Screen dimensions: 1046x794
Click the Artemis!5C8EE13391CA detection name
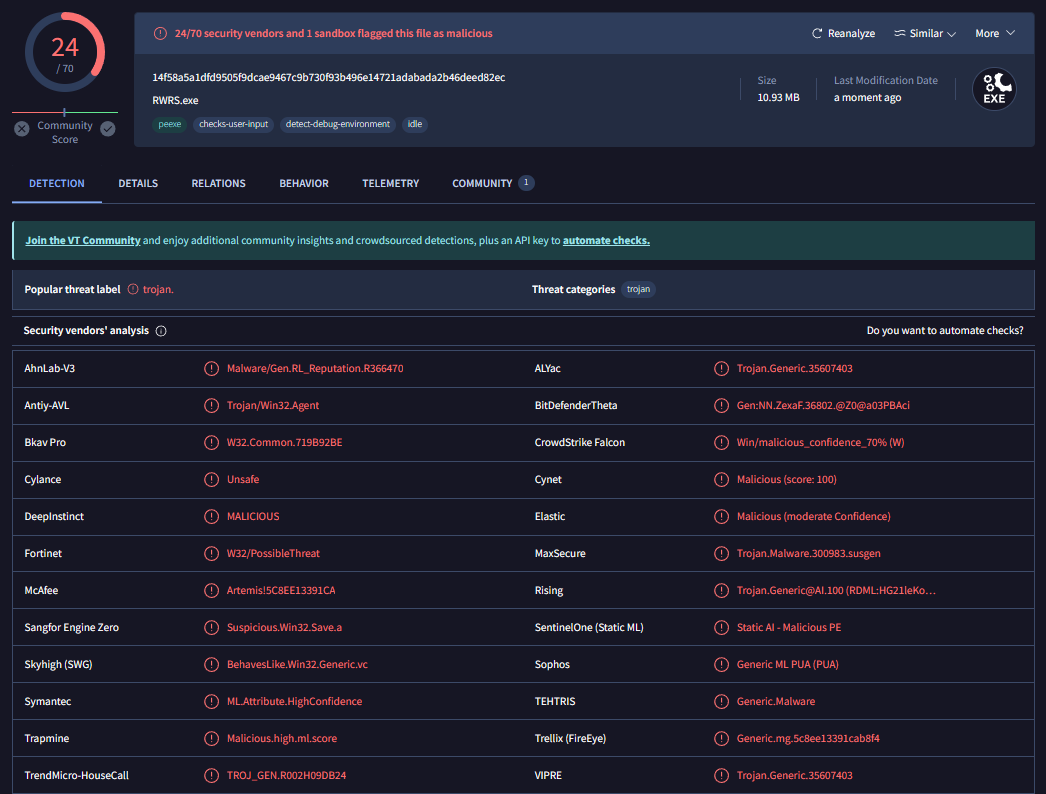pos(281,590)
